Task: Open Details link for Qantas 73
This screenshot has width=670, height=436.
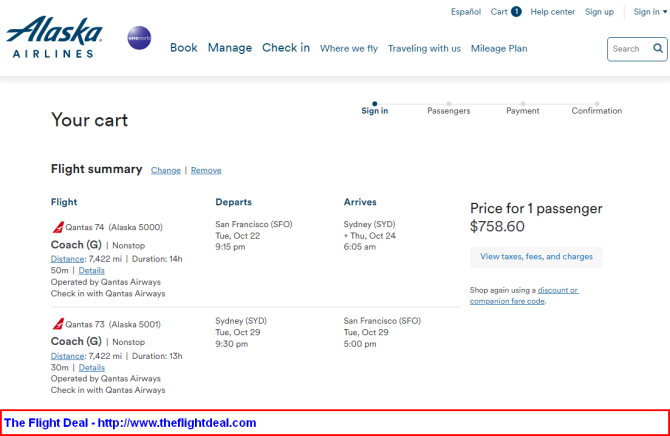Action: tap(91, 368)
